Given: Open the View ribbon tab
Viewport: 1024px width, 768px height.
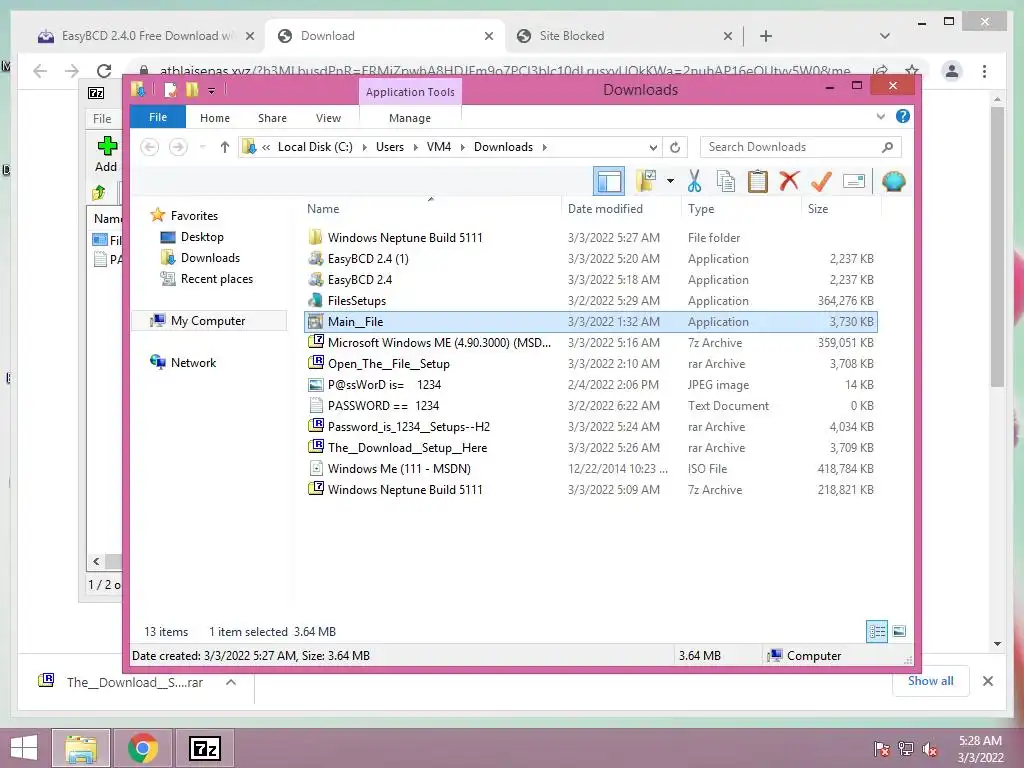Looking at the screenshot, I should [x=328, y=118].
